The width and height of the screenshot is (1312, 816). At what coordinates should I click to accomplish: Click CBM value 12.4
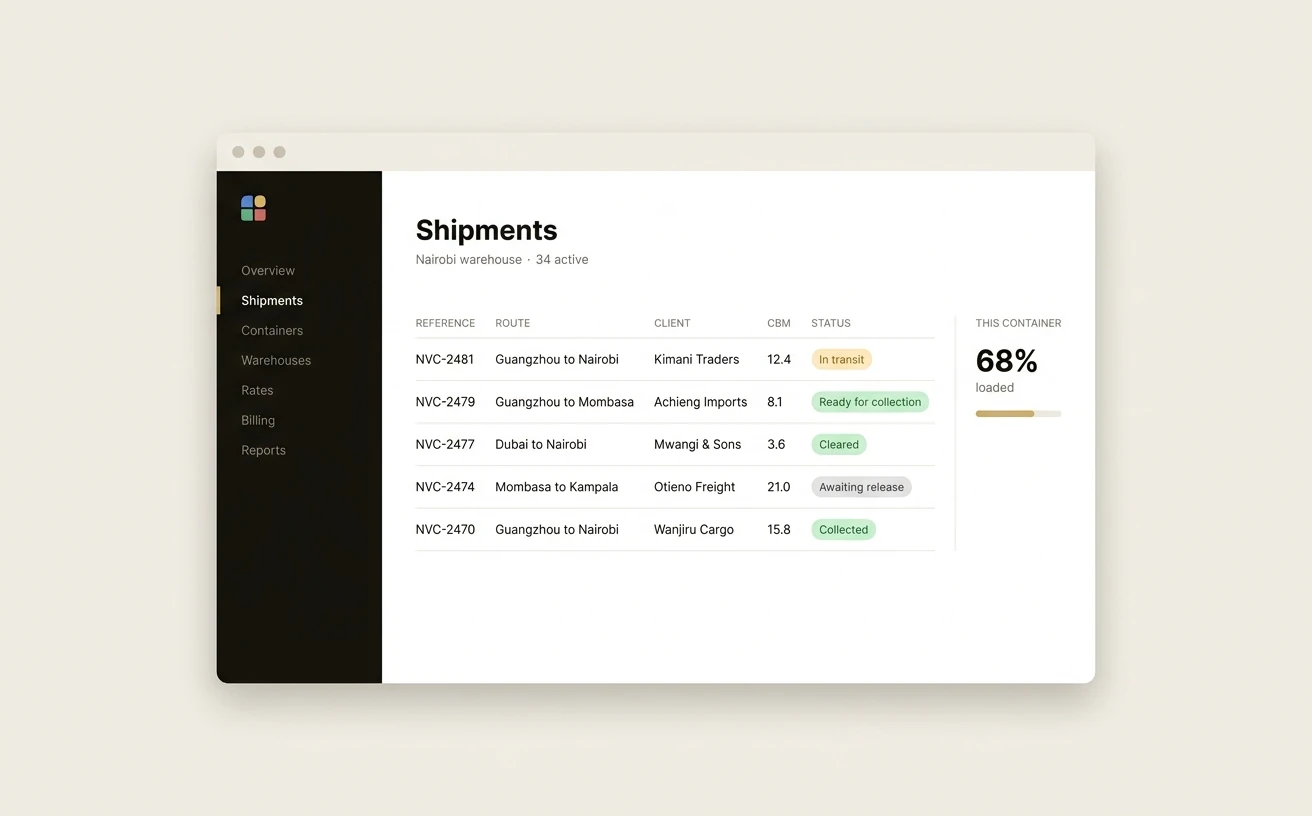(x=779, y=359)
